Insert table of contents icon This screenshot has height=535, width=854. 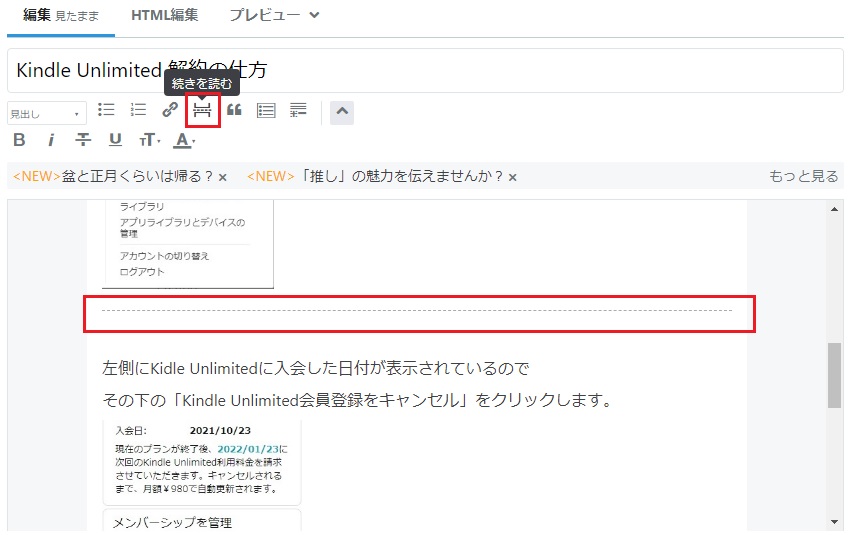click(x=266, y=111)
